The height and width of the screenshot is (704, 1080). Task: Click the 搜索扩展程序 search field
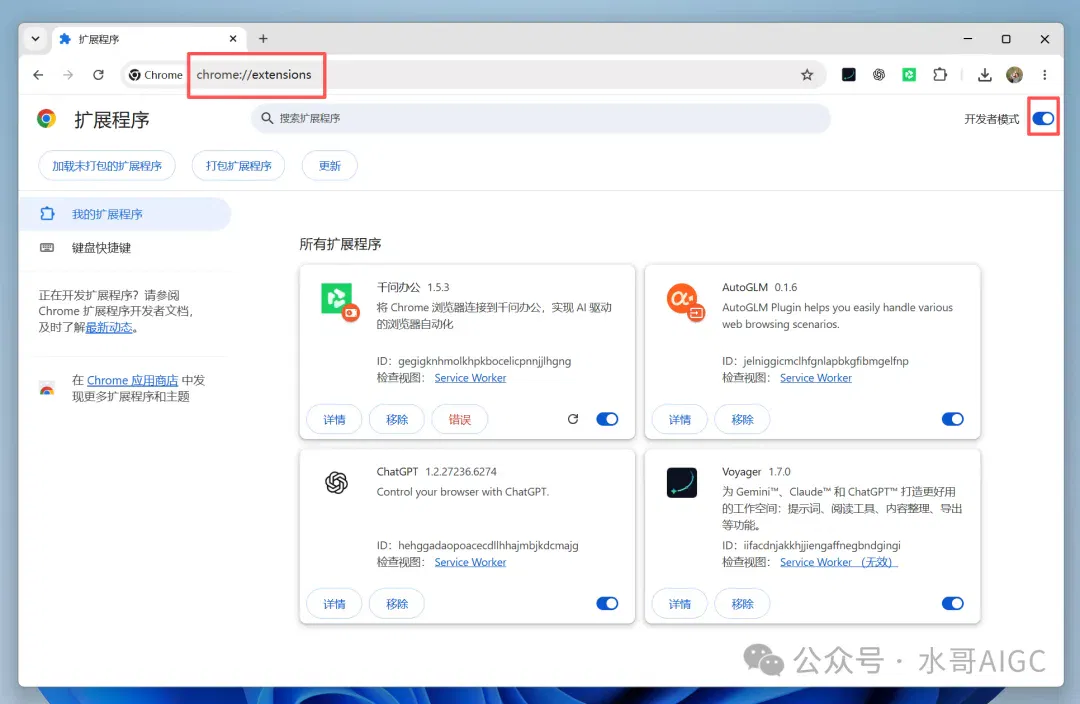541,118
